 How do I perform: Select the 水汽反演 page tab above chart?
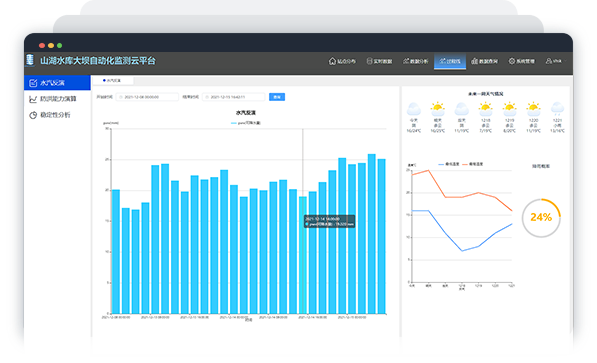[113, 80]
